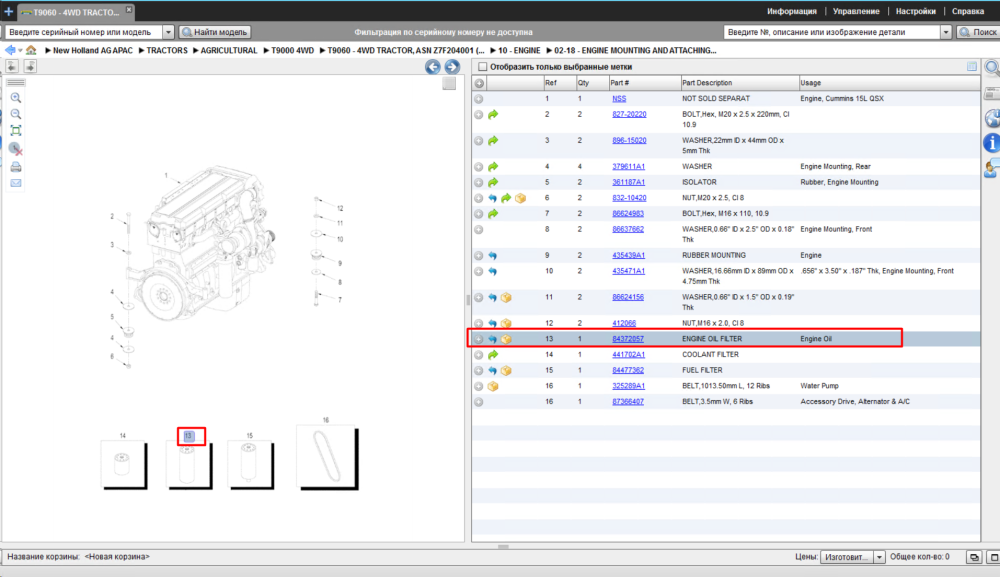Image resolution: width=1000 pixels, height=577 pixels.
Task: Click blue arrow on ENGINE OIL FILTER row
Action: pos(493,339)
